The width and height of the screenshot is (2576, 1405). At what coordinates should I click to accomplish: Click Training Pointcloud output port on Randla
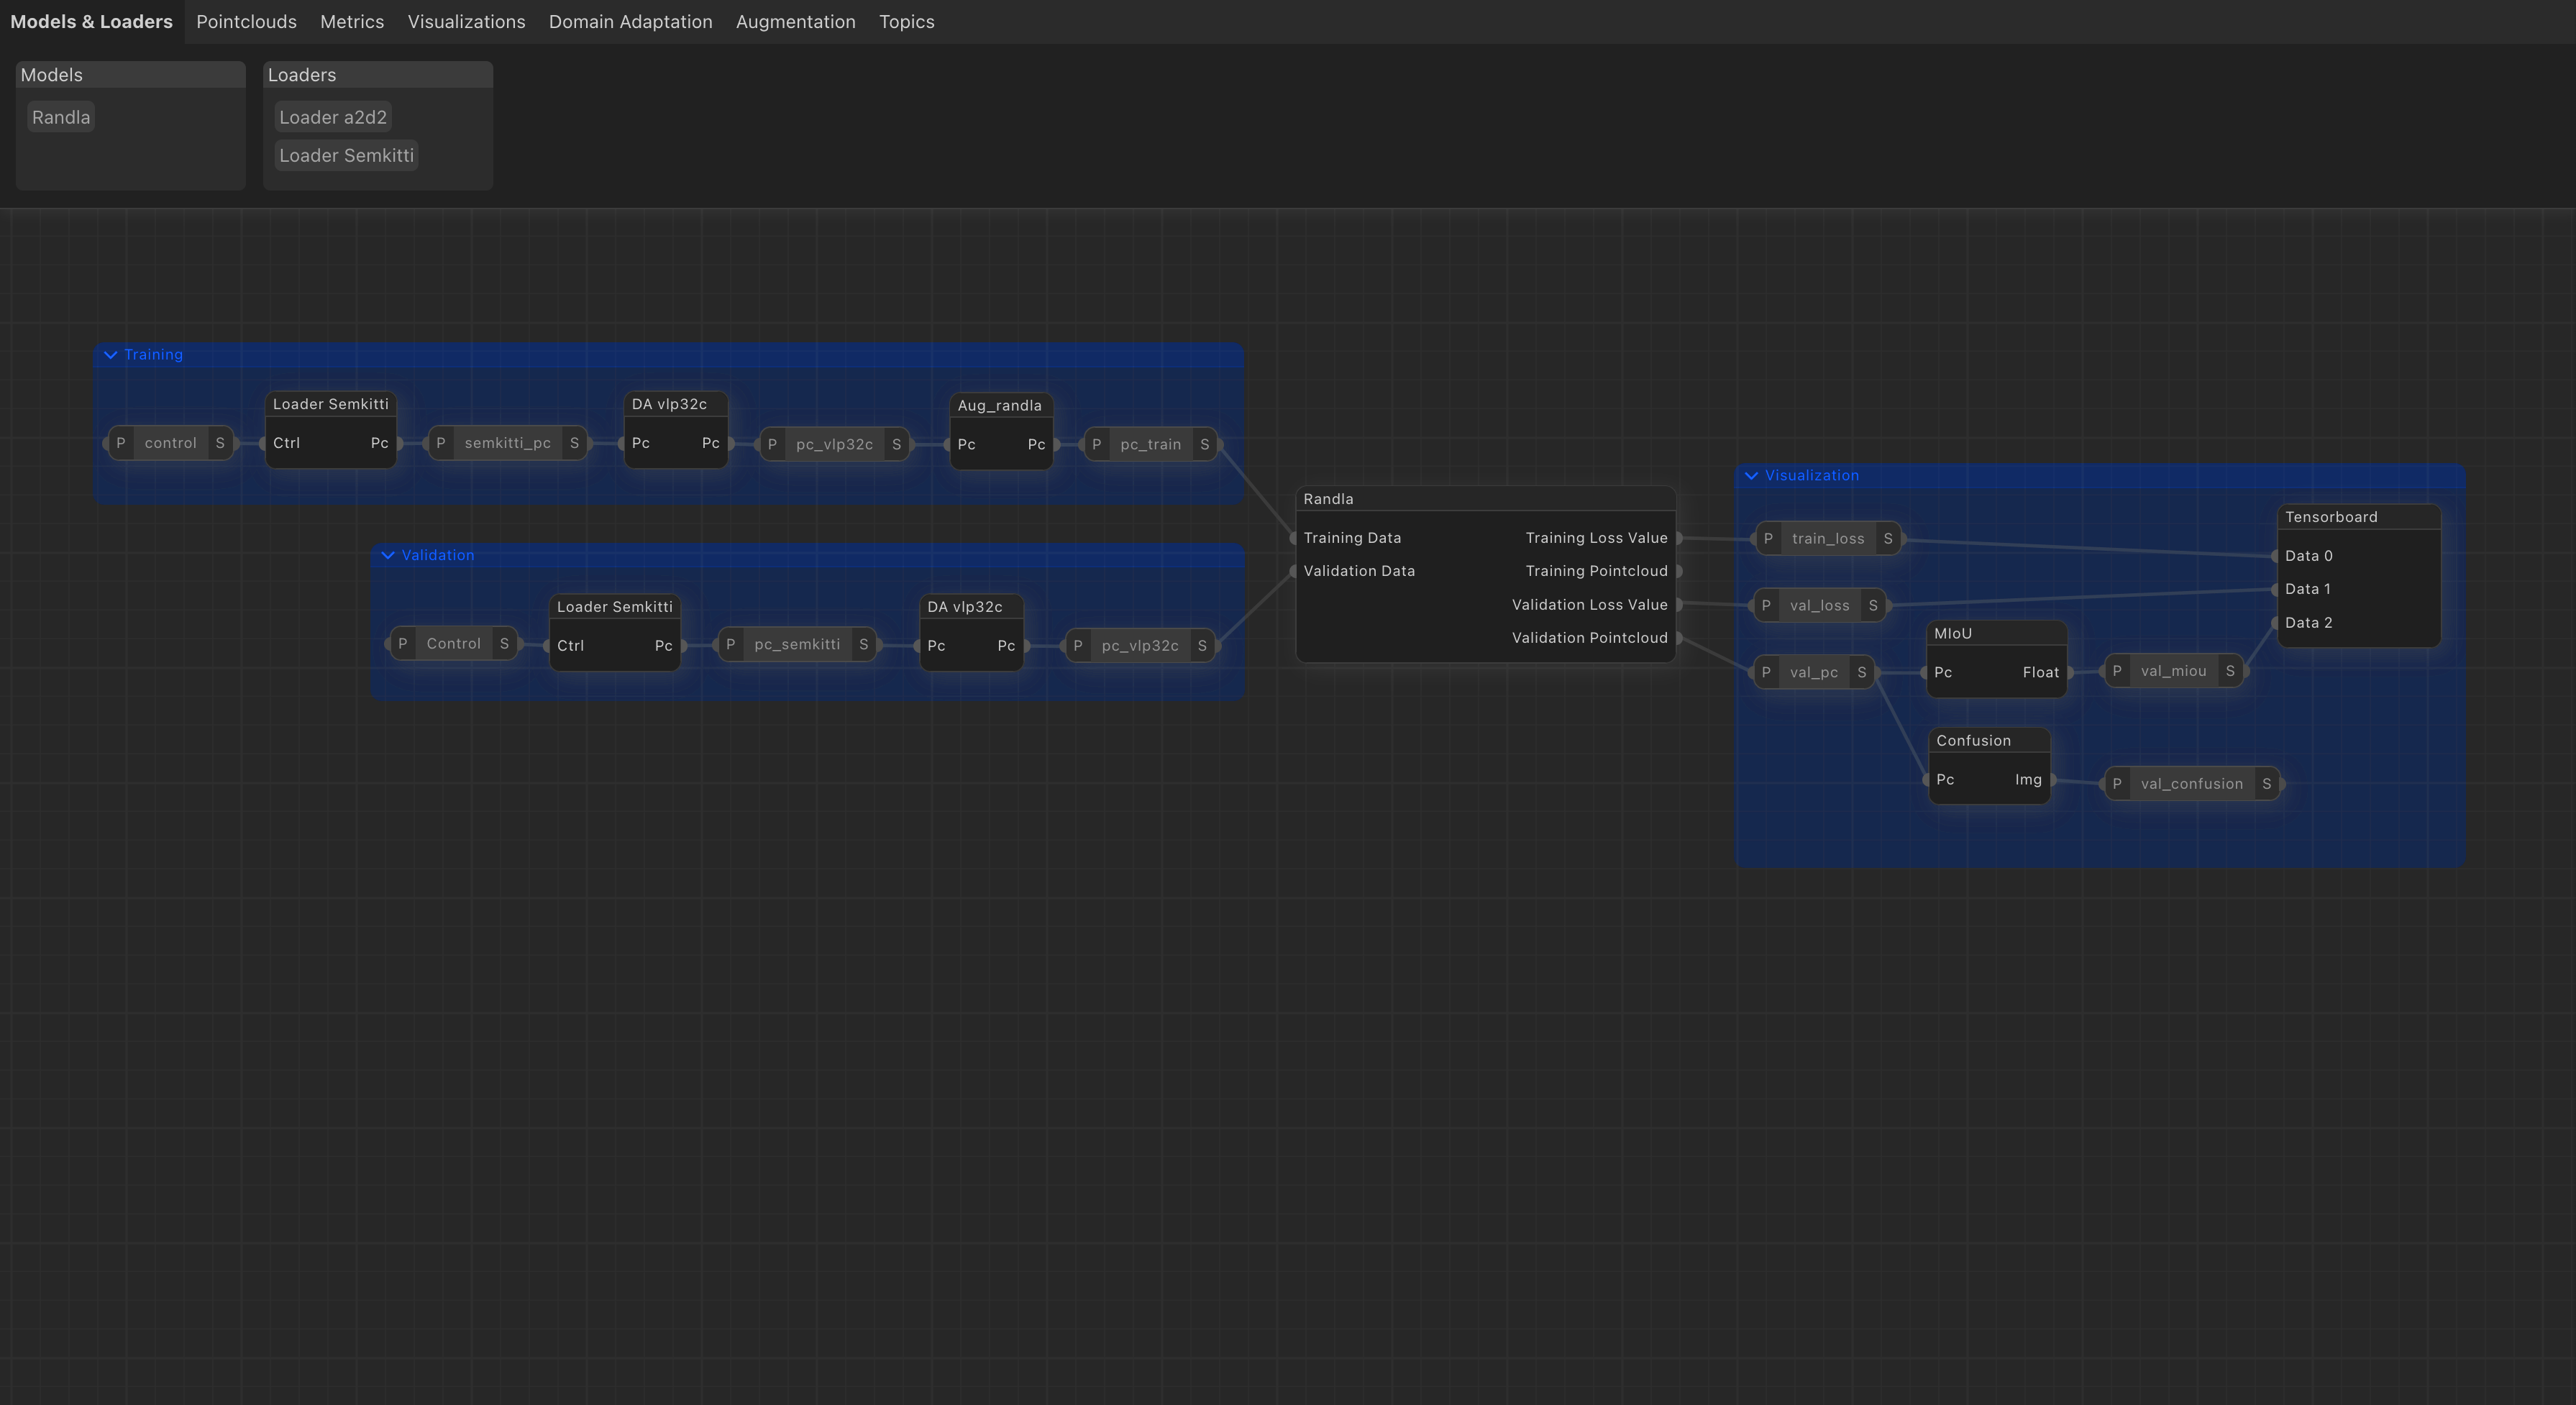(x=1678, y=572)
